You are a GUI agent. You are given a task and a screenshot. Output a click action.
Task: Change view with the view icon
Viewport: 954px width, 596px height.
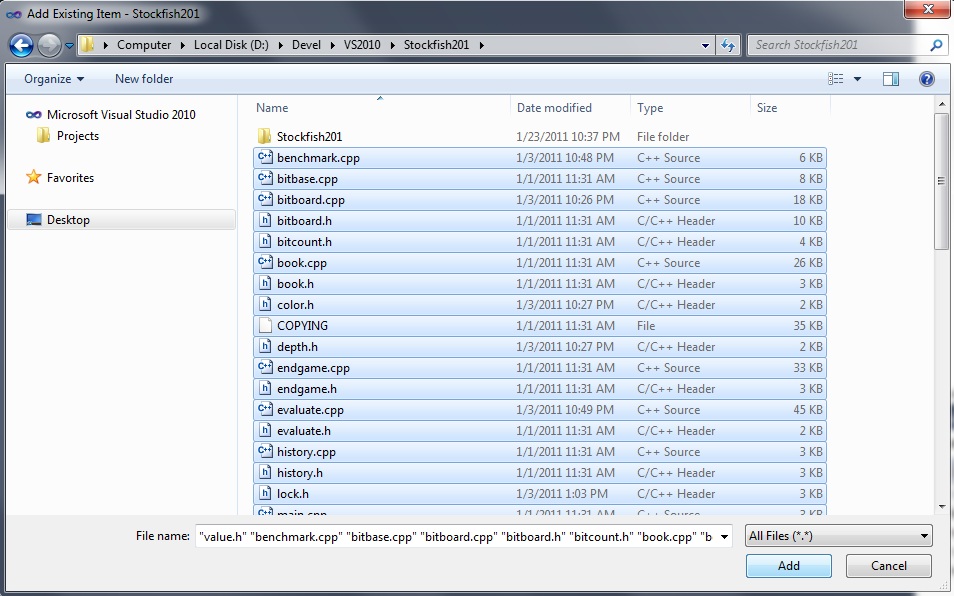pos(835,79)
